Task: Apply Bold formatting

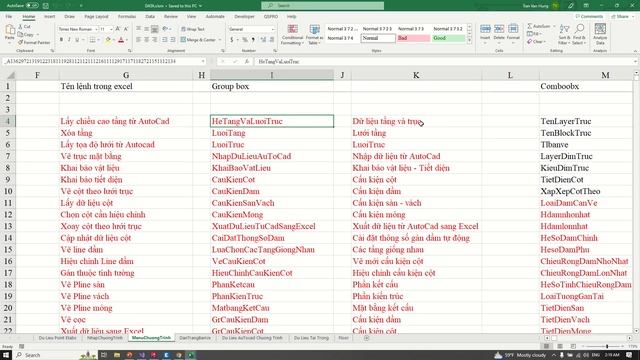Action: tap(61, 40)
